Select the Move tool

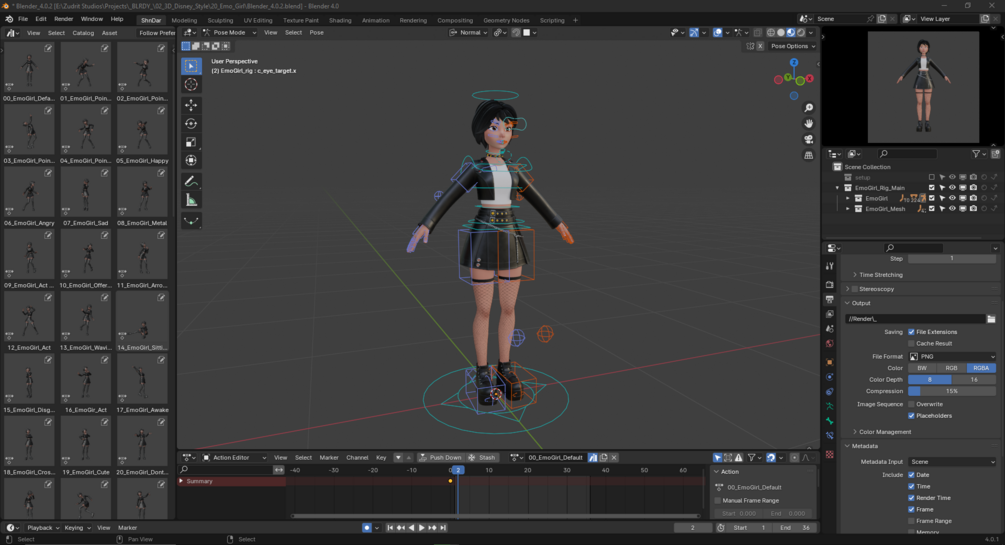click(191, 105)
